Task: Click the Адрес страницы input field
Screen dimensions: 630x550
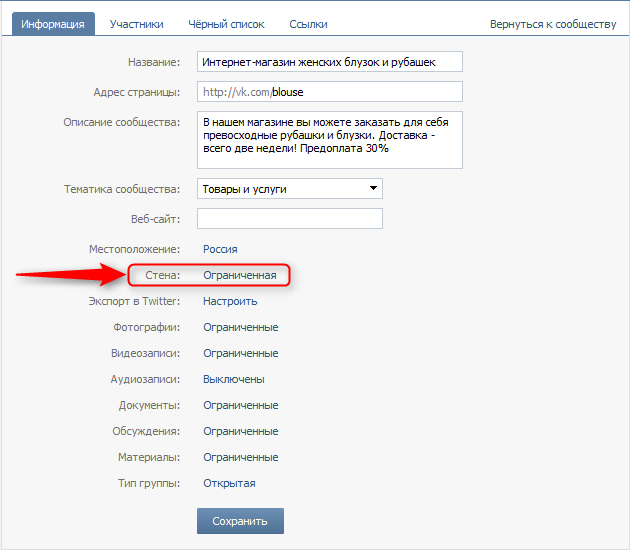Action: click(x=329, y=92)
